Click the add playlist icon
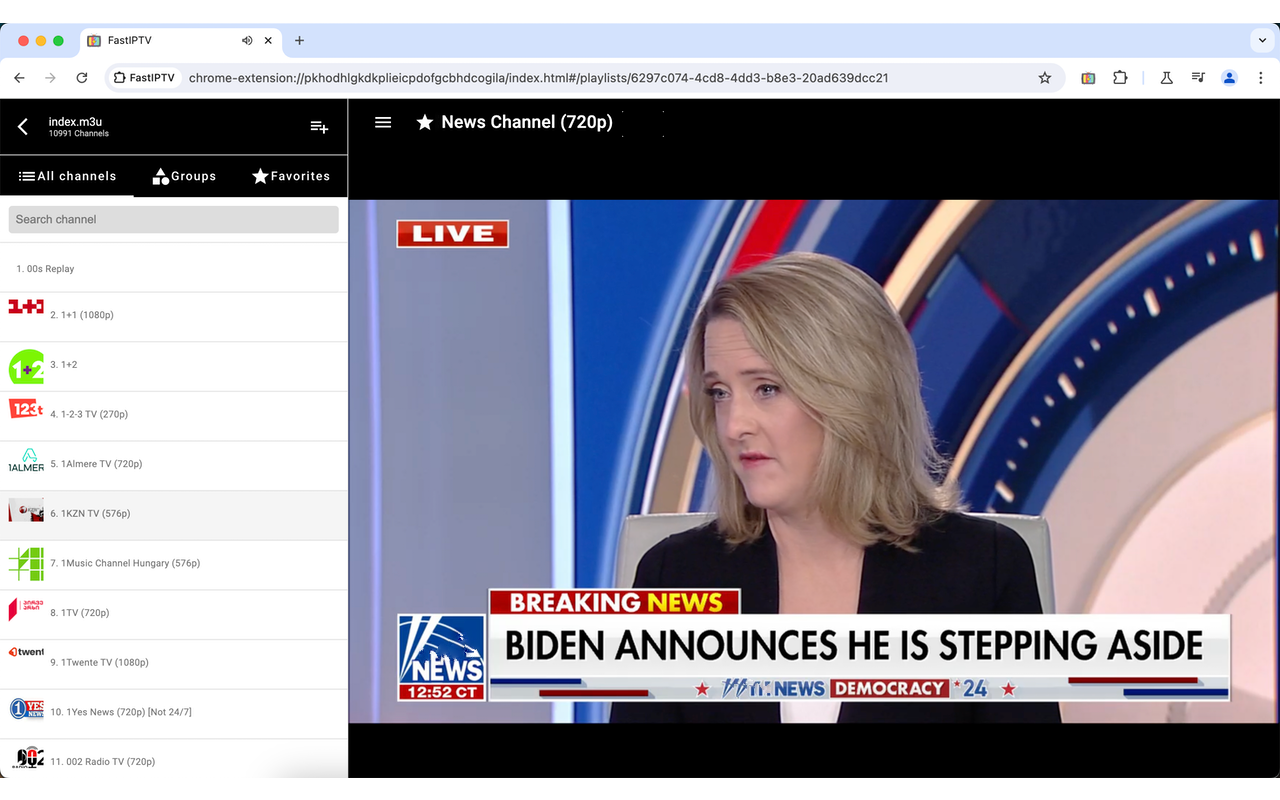Viewport: 1280px width, 800px height. pyautogui.click(x=319, y=127)
